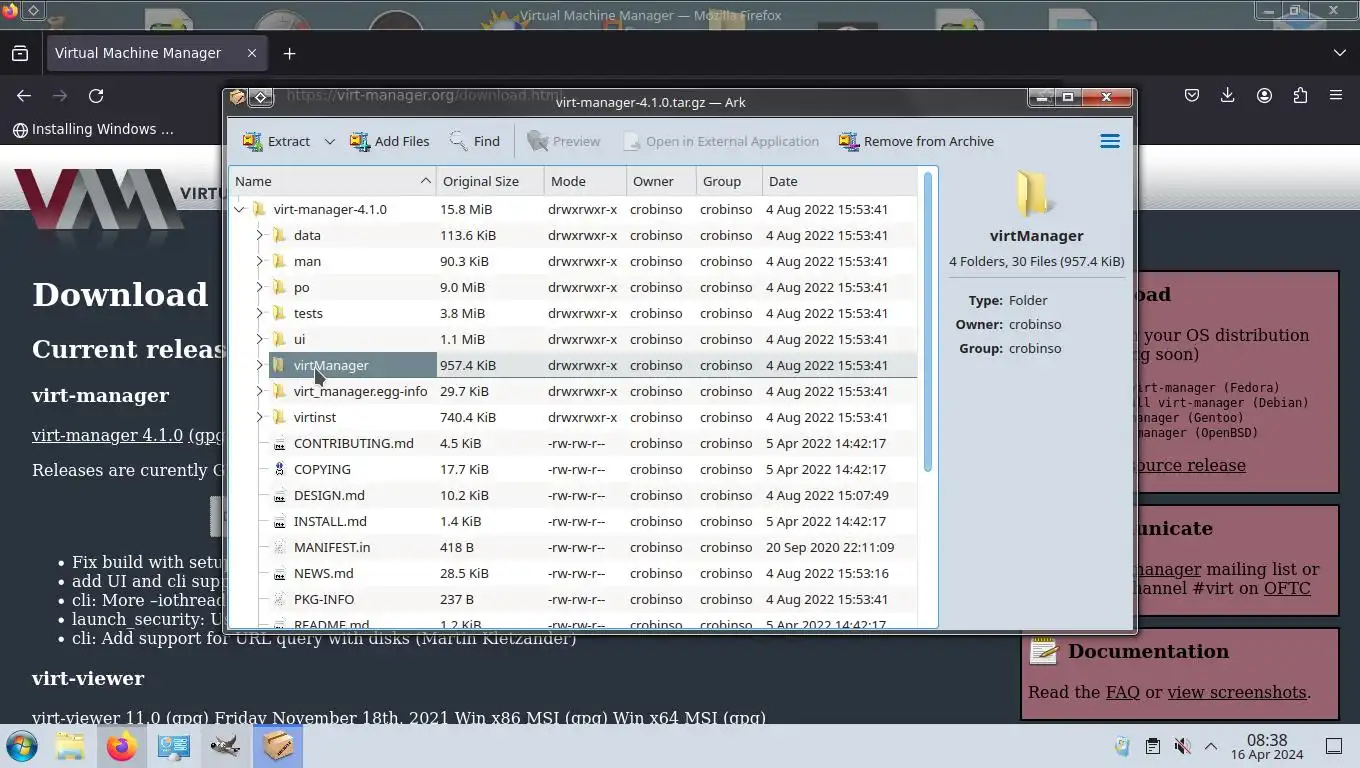Open Firefox application menu
The height and width of the screenshot is (768, 1360).
(1336, 95)
